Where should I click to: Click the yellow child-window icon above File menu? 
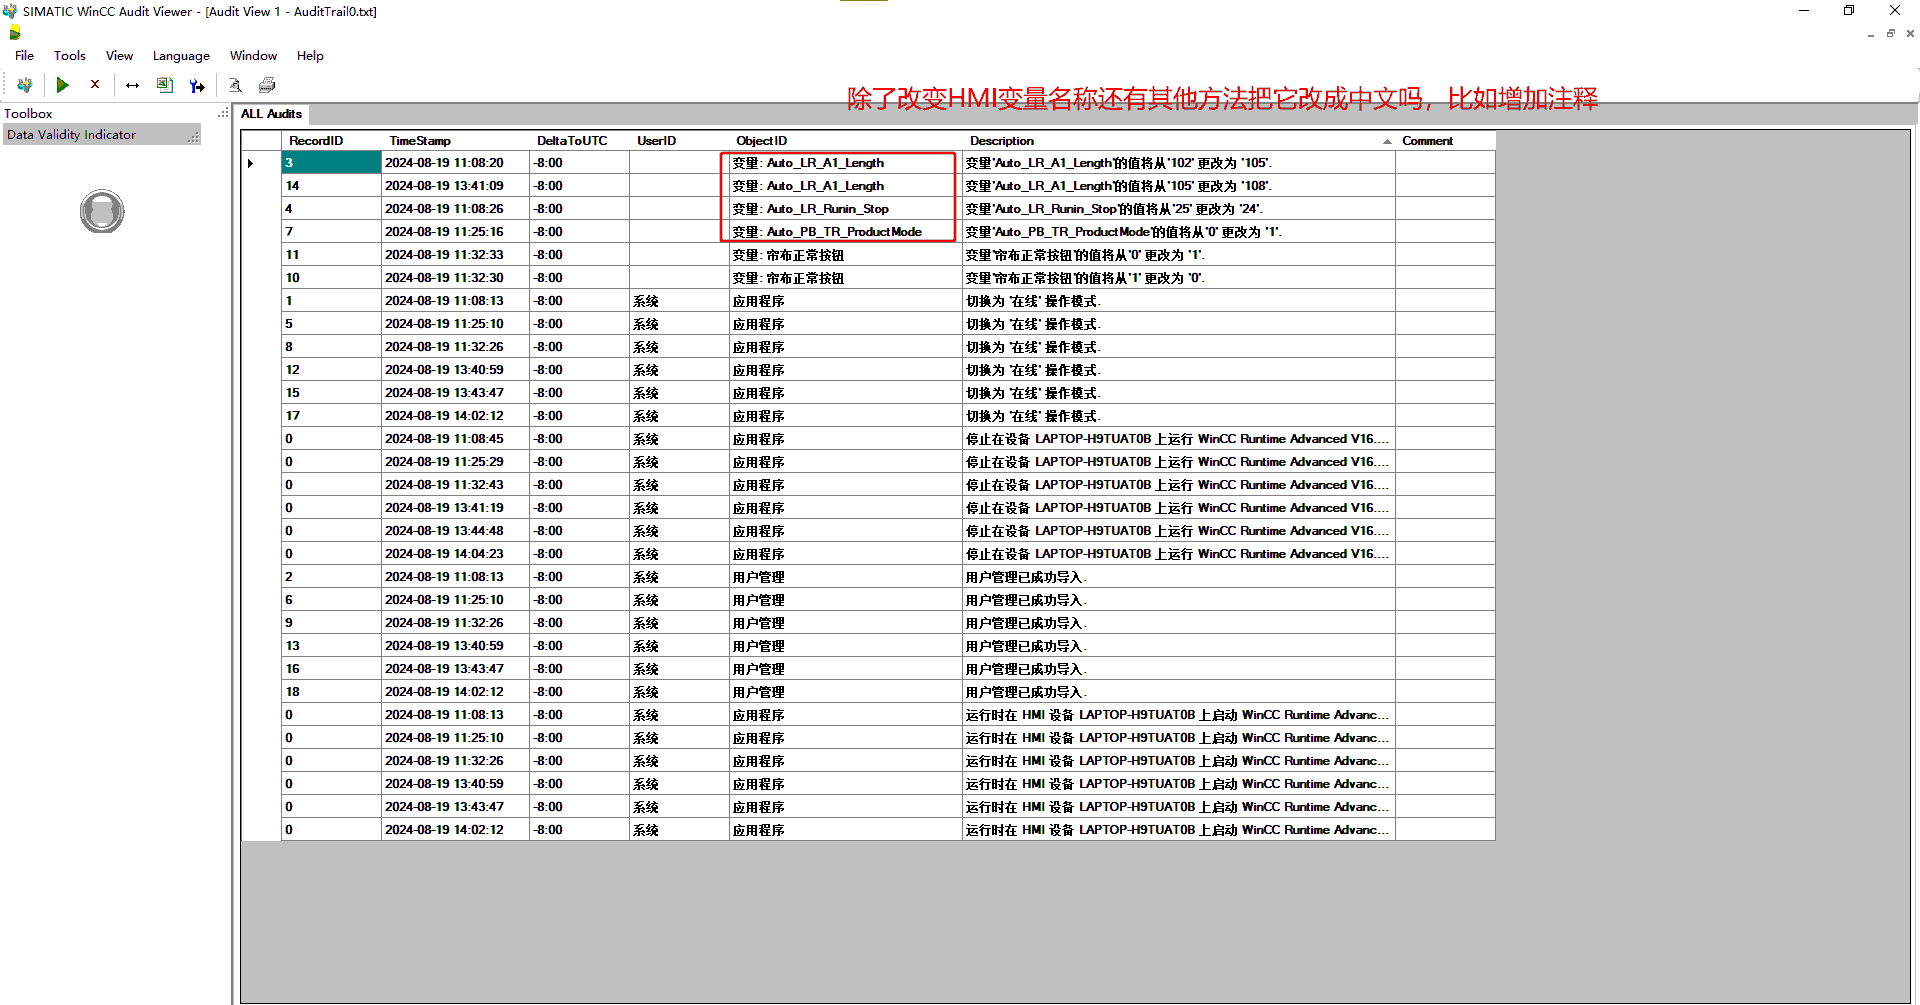[x=15, y=33]
